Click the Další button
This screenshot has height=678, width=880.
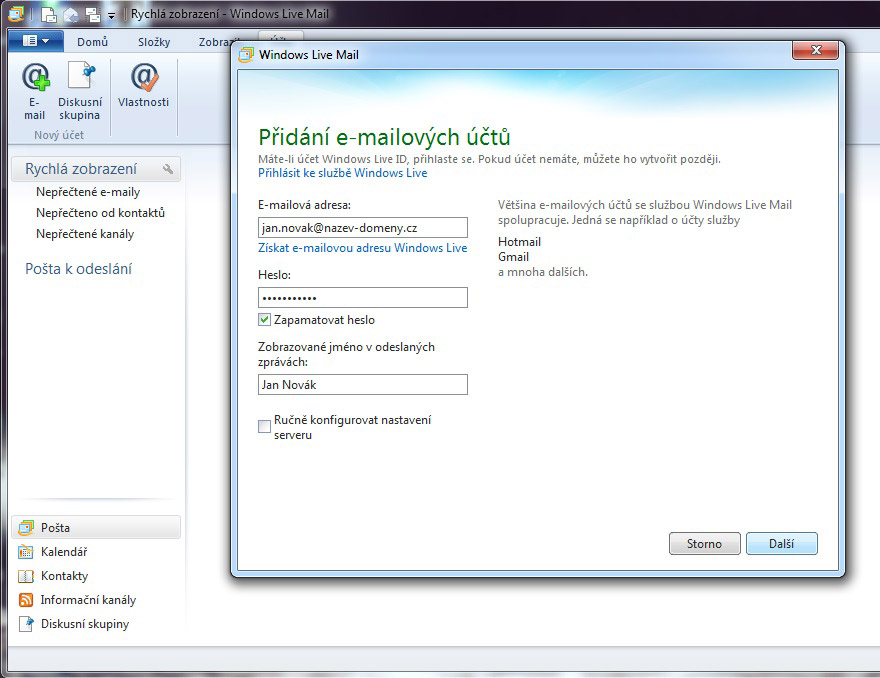pyautogui.click(x=781, y=544)
